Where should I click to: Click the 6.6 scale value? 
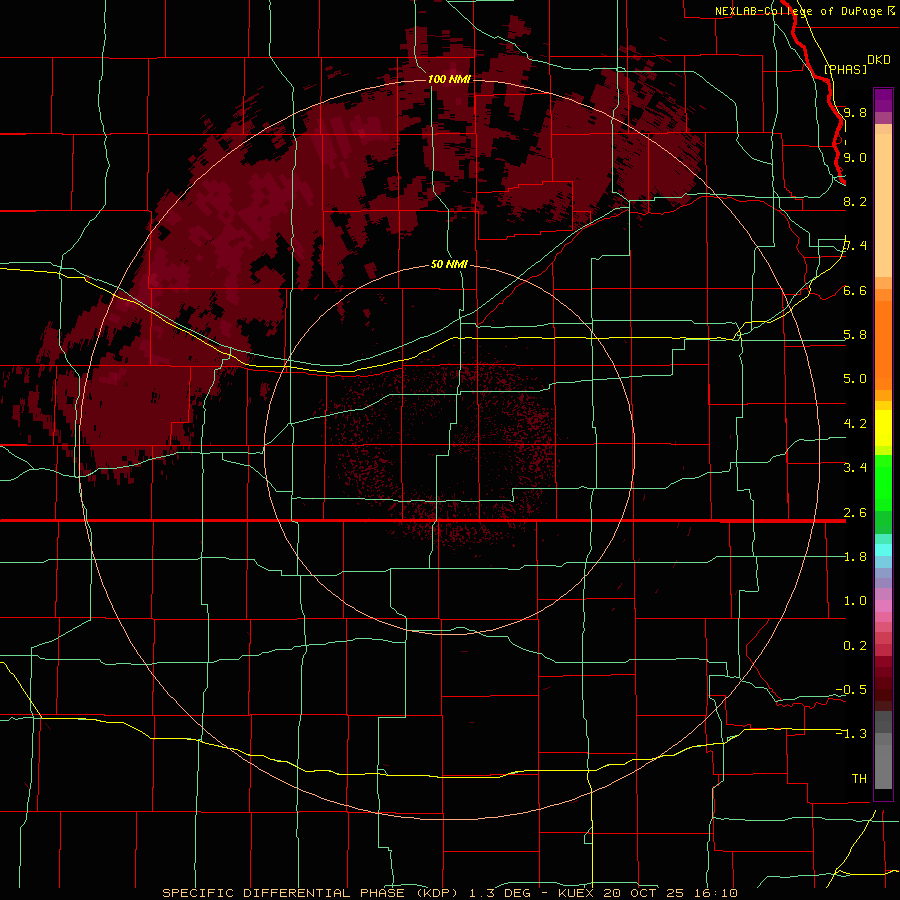[x=855, y=290]
